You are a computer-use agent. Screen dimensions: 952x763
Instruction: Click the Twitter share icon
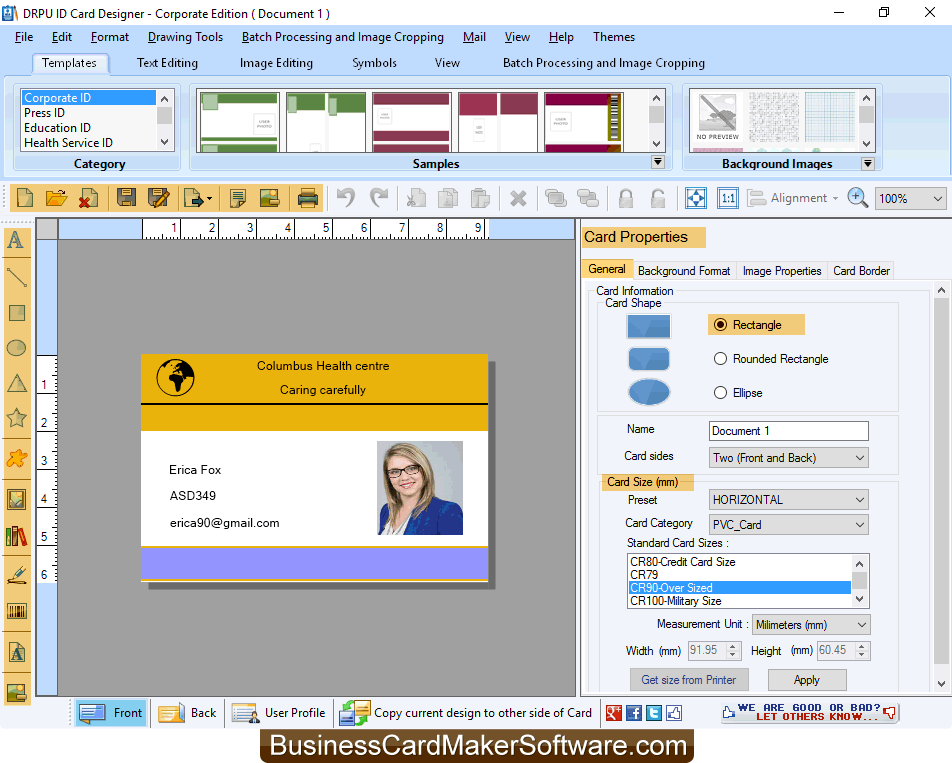click(654, 713)
